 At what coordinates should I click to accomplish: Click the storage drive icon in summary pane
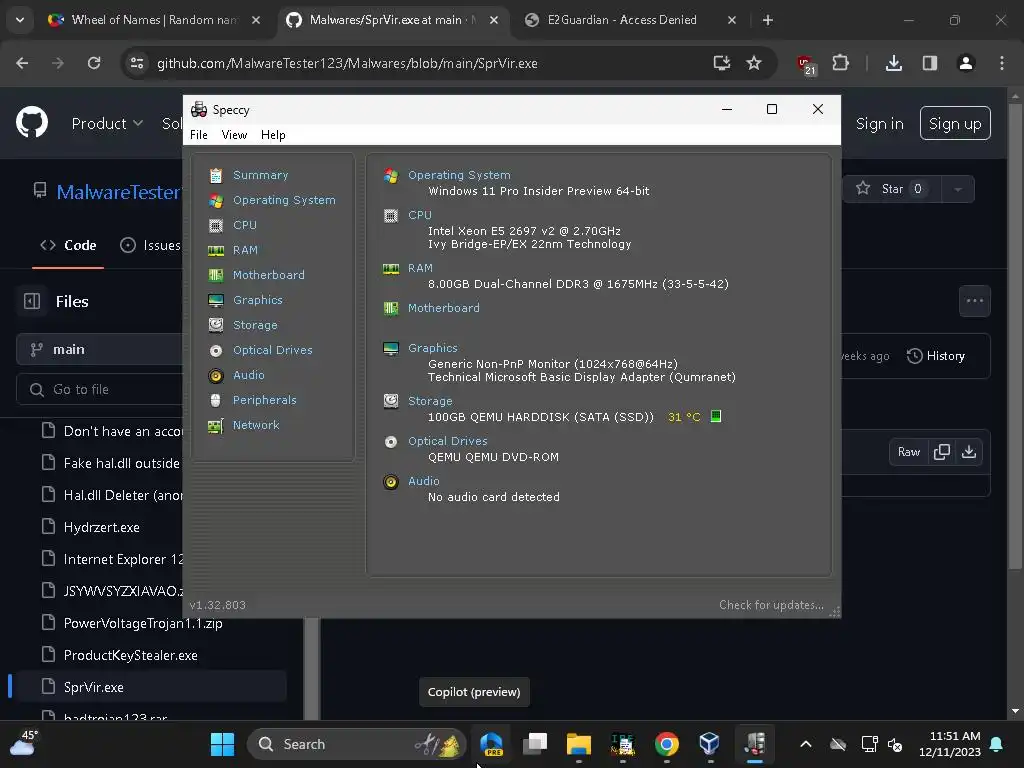click(391, 401)
